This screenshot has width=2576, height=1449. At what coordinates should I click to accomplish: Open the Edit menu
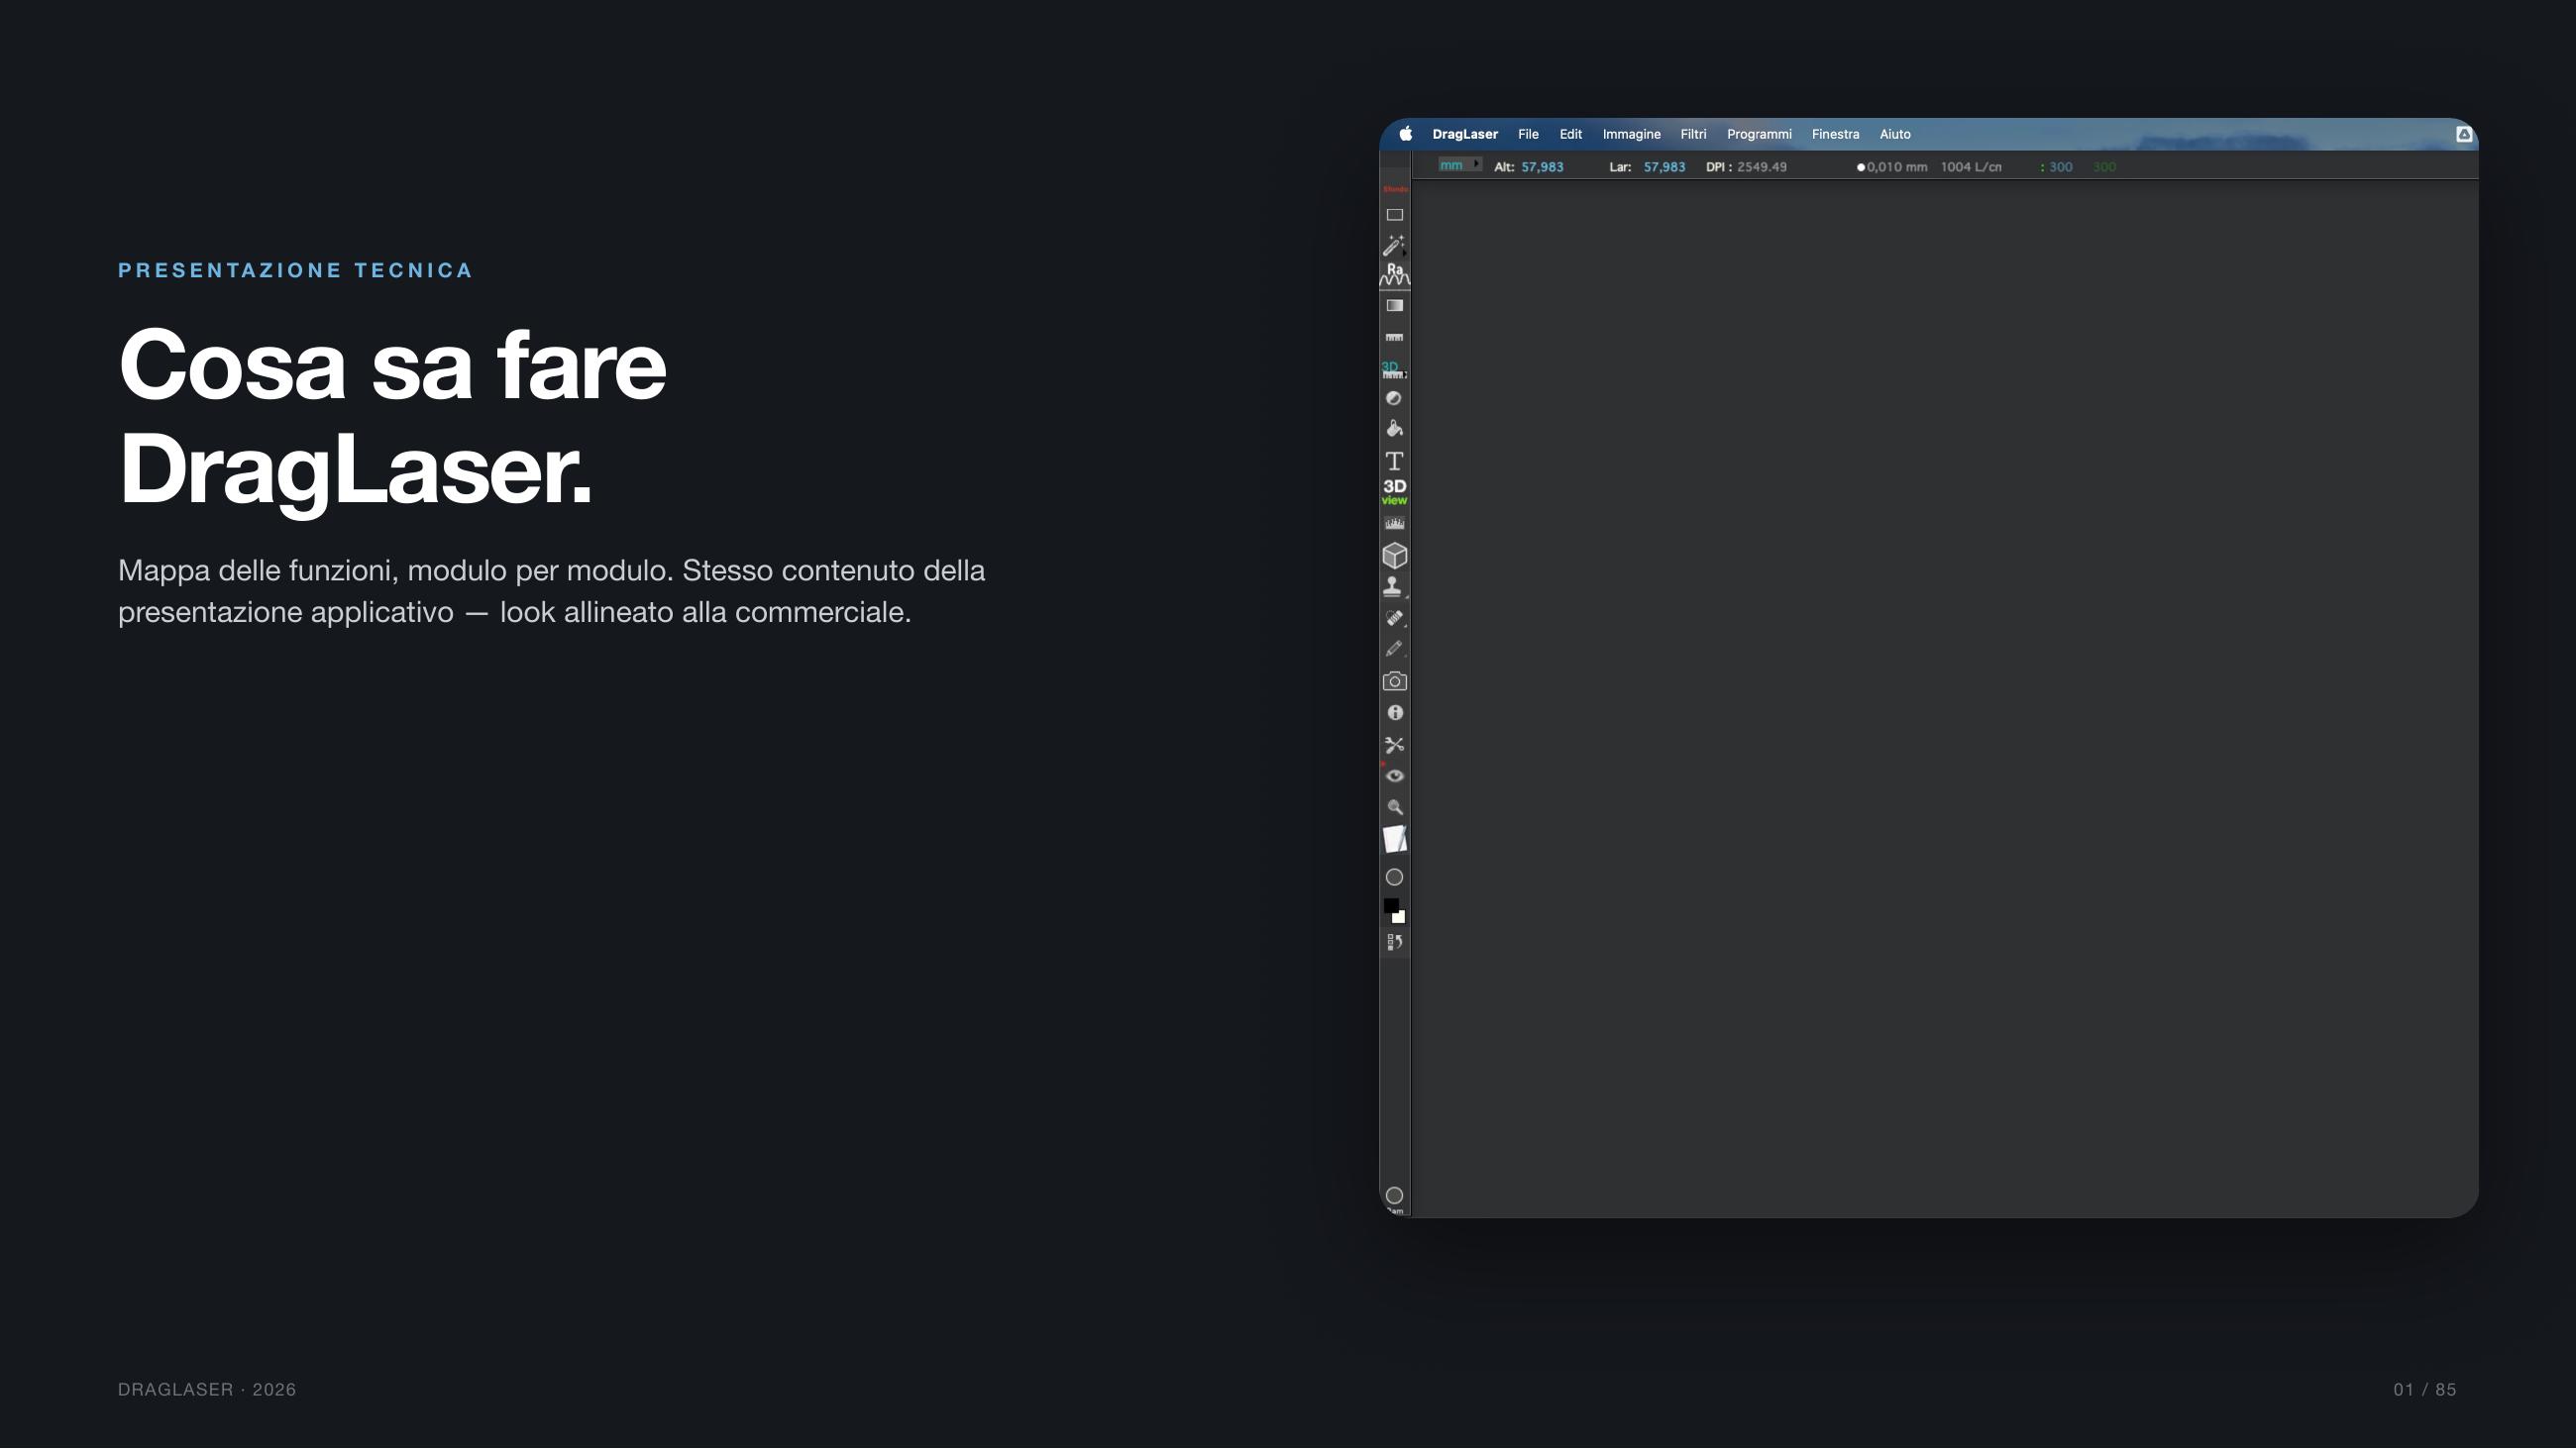1571,134
